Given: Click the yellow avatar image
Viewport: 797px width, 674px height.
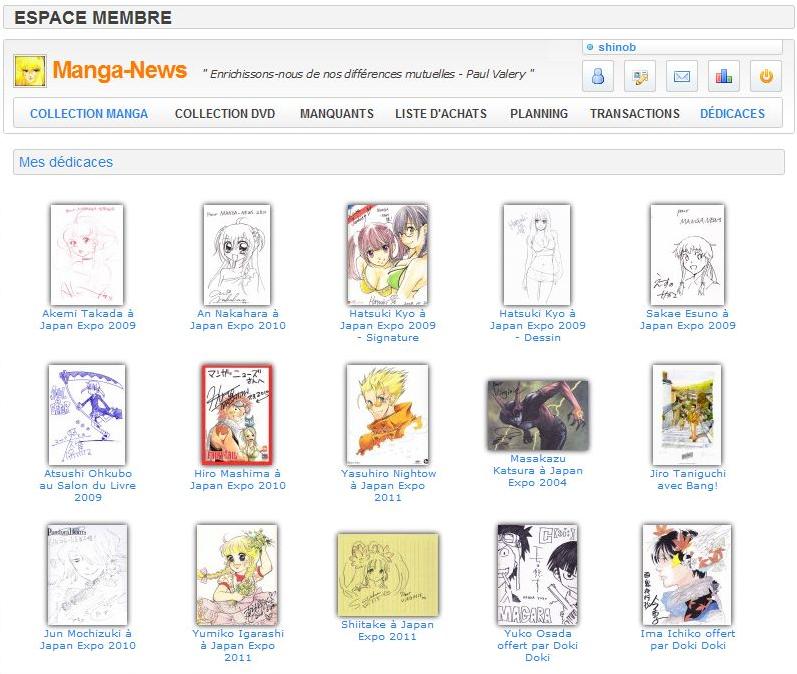Looking at the screenshot, I should click(x=30, y=71).
